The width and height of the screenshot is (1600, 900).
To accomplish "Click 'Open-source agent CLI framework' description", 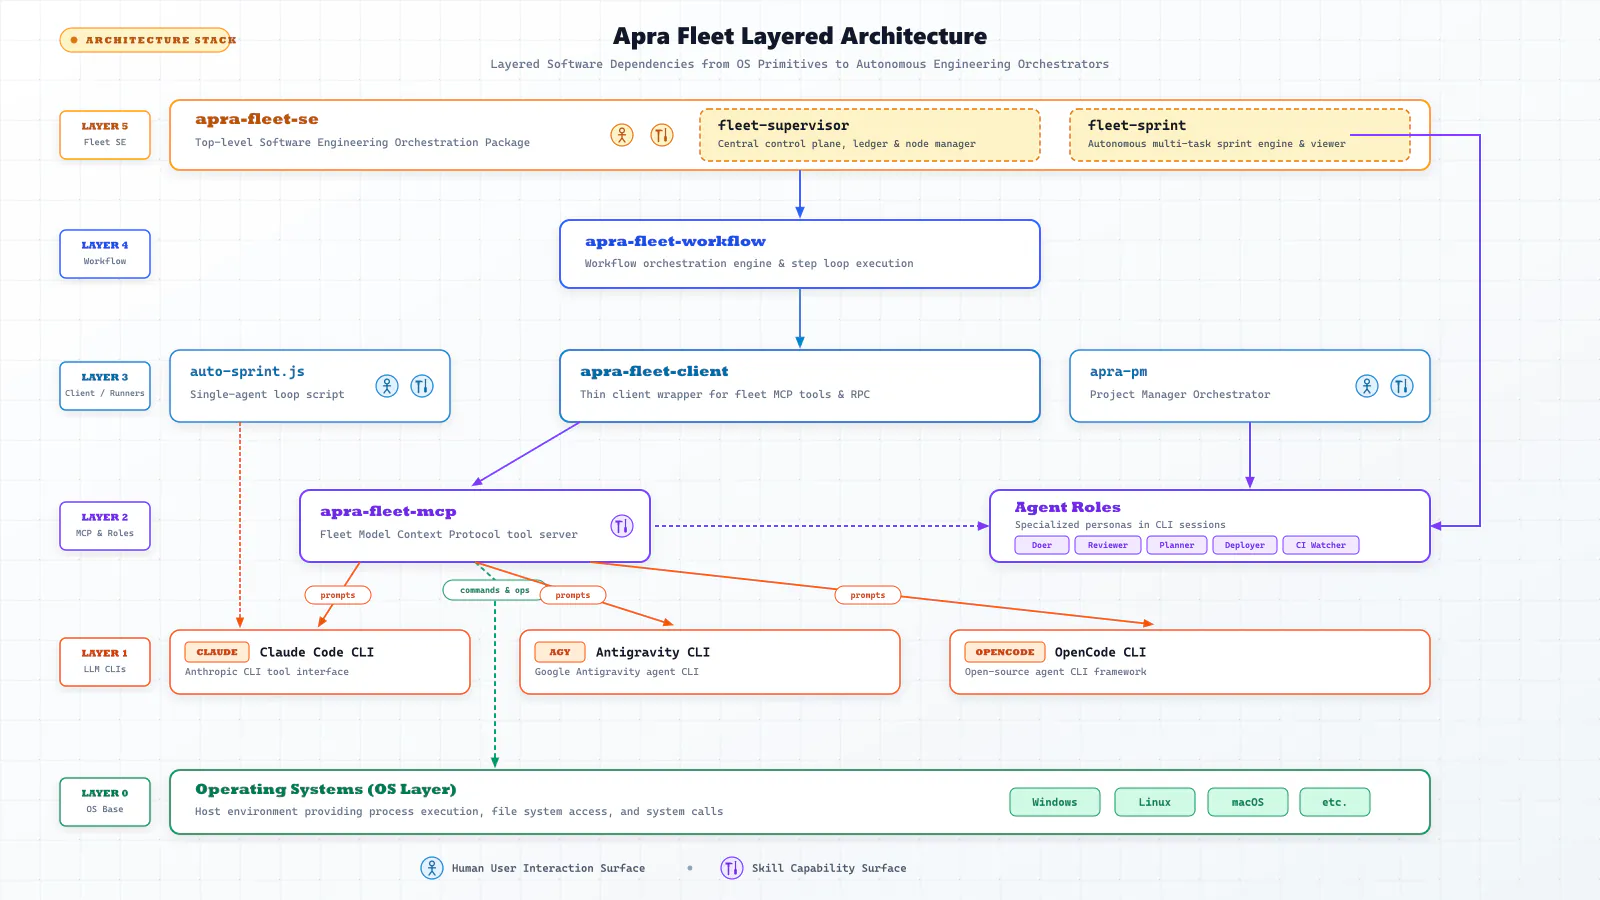I will [x=1056, y=672].
